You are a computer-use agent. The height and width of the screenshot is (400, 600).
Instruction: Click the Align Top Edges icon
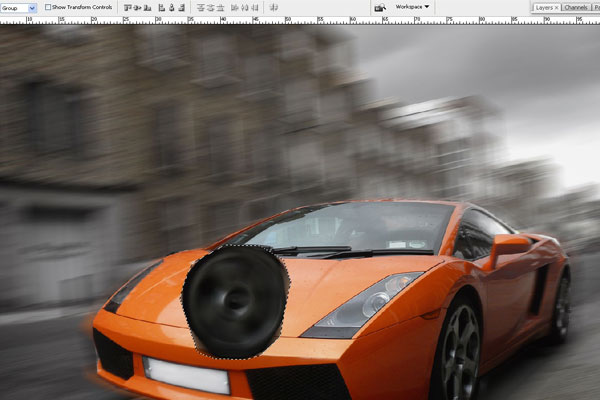(x=128, y=7)
